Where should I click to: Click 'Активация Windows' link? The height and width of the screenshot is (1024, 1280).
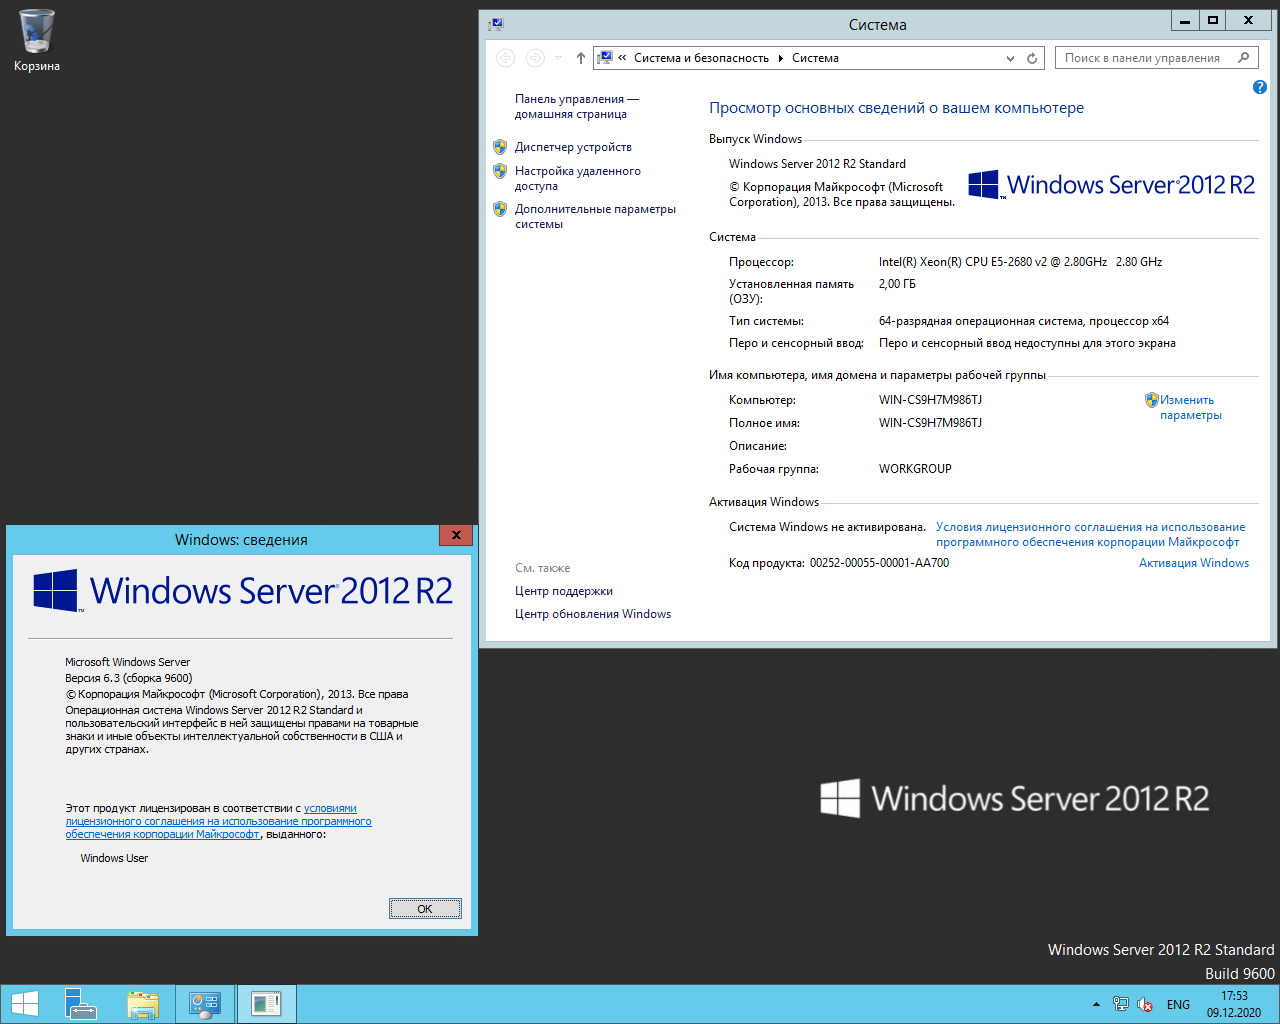tap(1194, 563)
